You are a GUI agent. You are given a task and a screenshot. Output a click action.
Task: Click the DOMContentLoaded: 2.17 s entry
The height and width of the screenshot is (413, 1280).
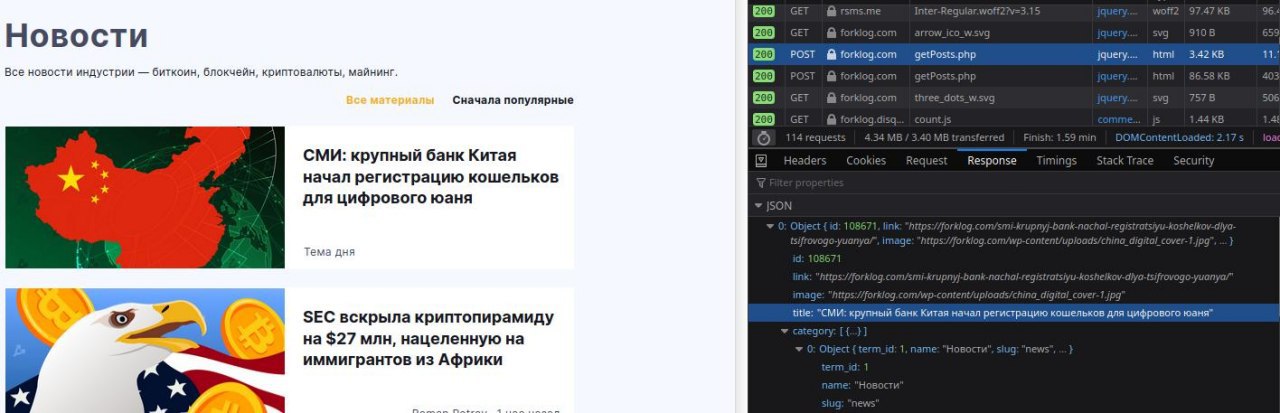coord(1179,138)
